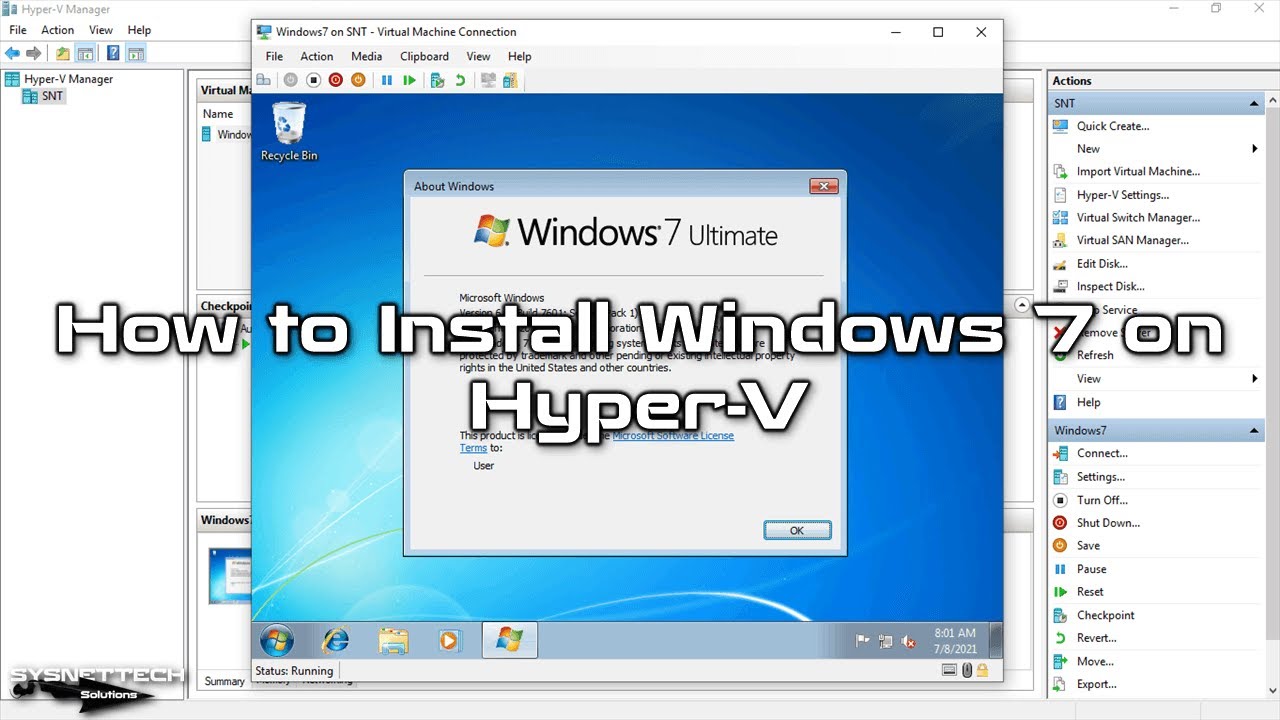Click Import Virtual Machine action
This screenshot has width=1280, height=720.
[x=1138, y=172]
